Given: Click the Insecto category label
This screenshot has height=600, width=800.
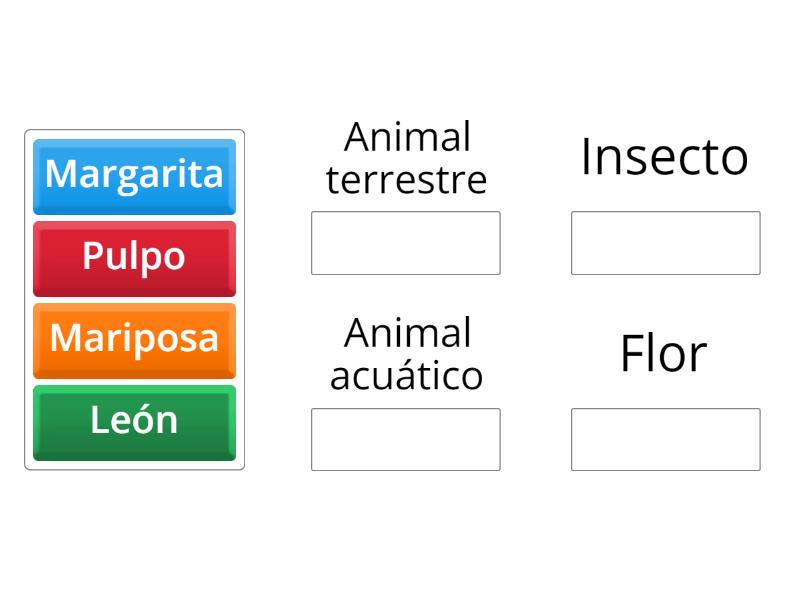Looking at the screenshot, I should coord(665,157).
